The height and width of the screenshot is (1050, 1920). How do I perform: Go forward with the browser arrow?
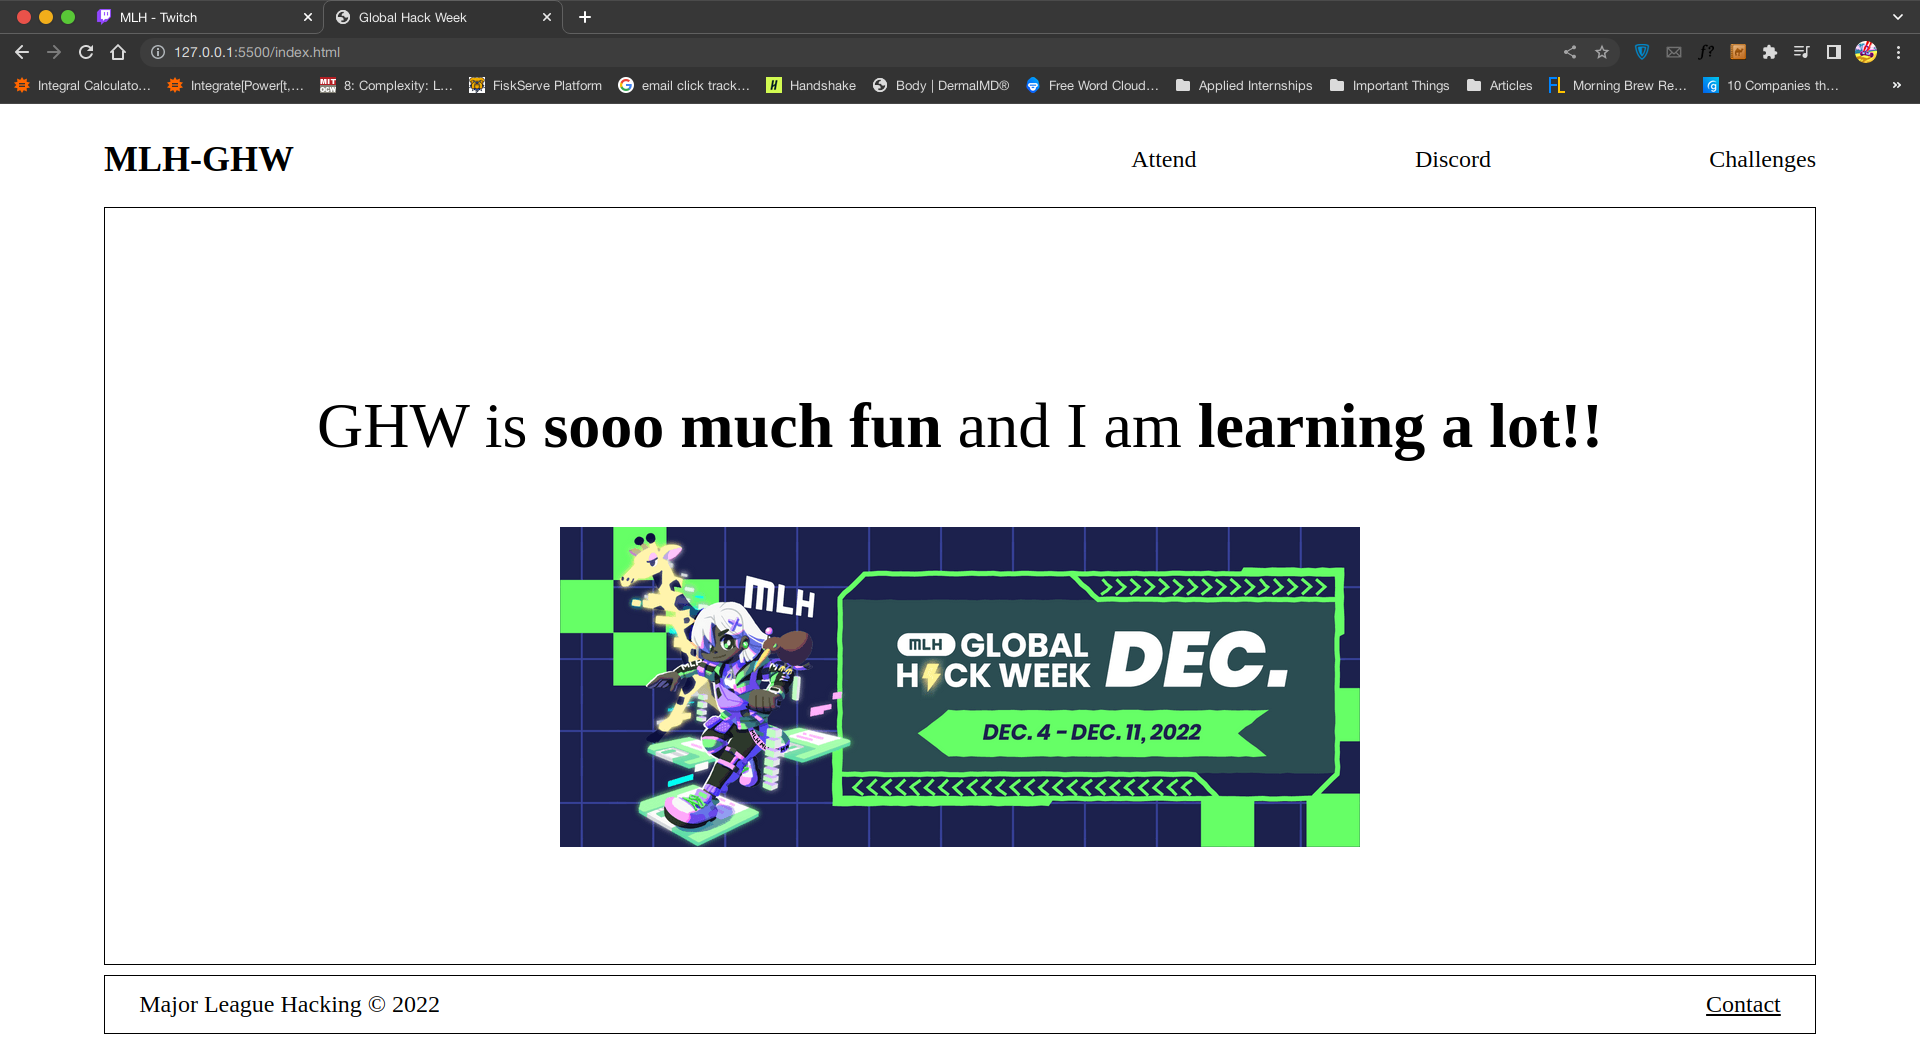point(54,52)
